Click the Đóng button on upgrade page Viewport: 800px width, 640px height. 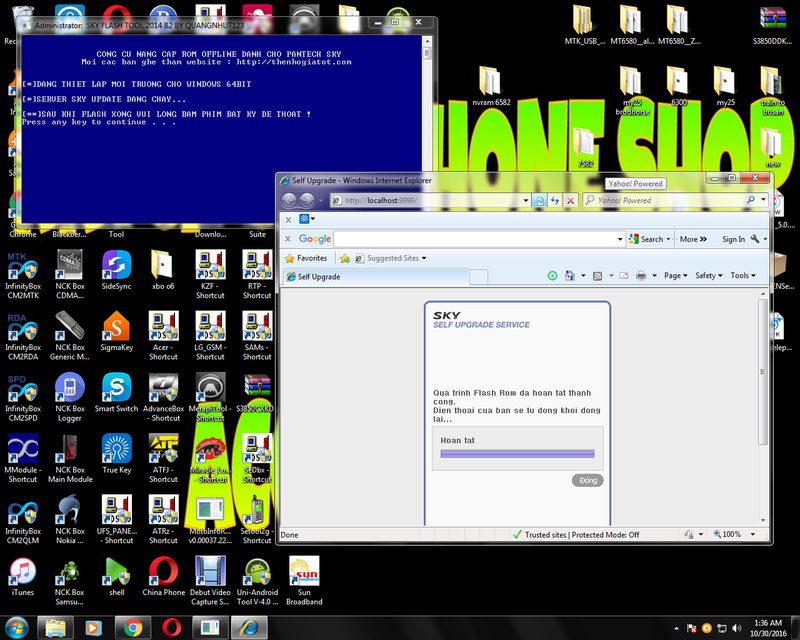tap(588, 481)
